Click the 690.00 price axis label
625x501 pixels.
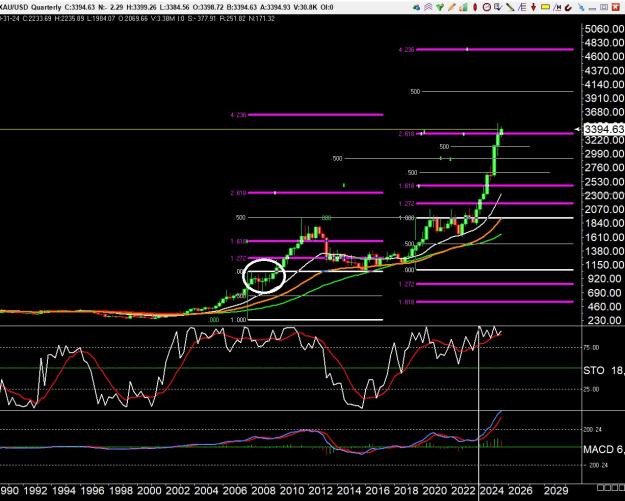(x=606, y=293)
